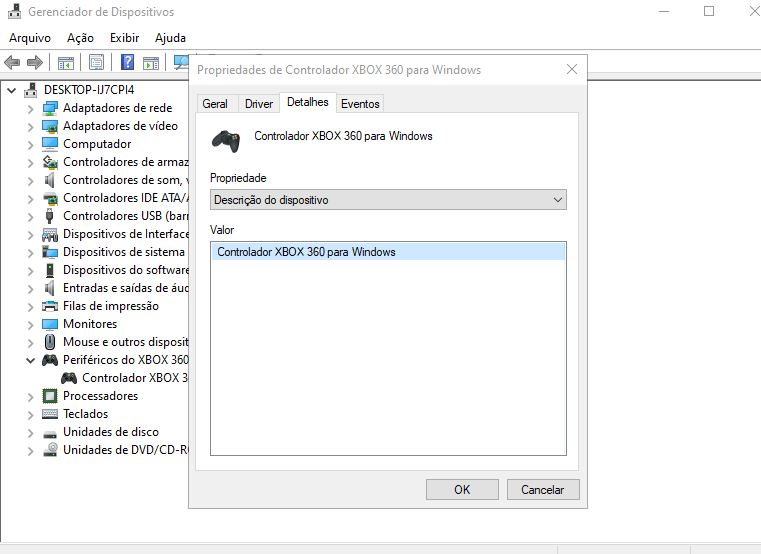Close the Propriedades dialog
This screenshot has height=554, width=761.
572,69
